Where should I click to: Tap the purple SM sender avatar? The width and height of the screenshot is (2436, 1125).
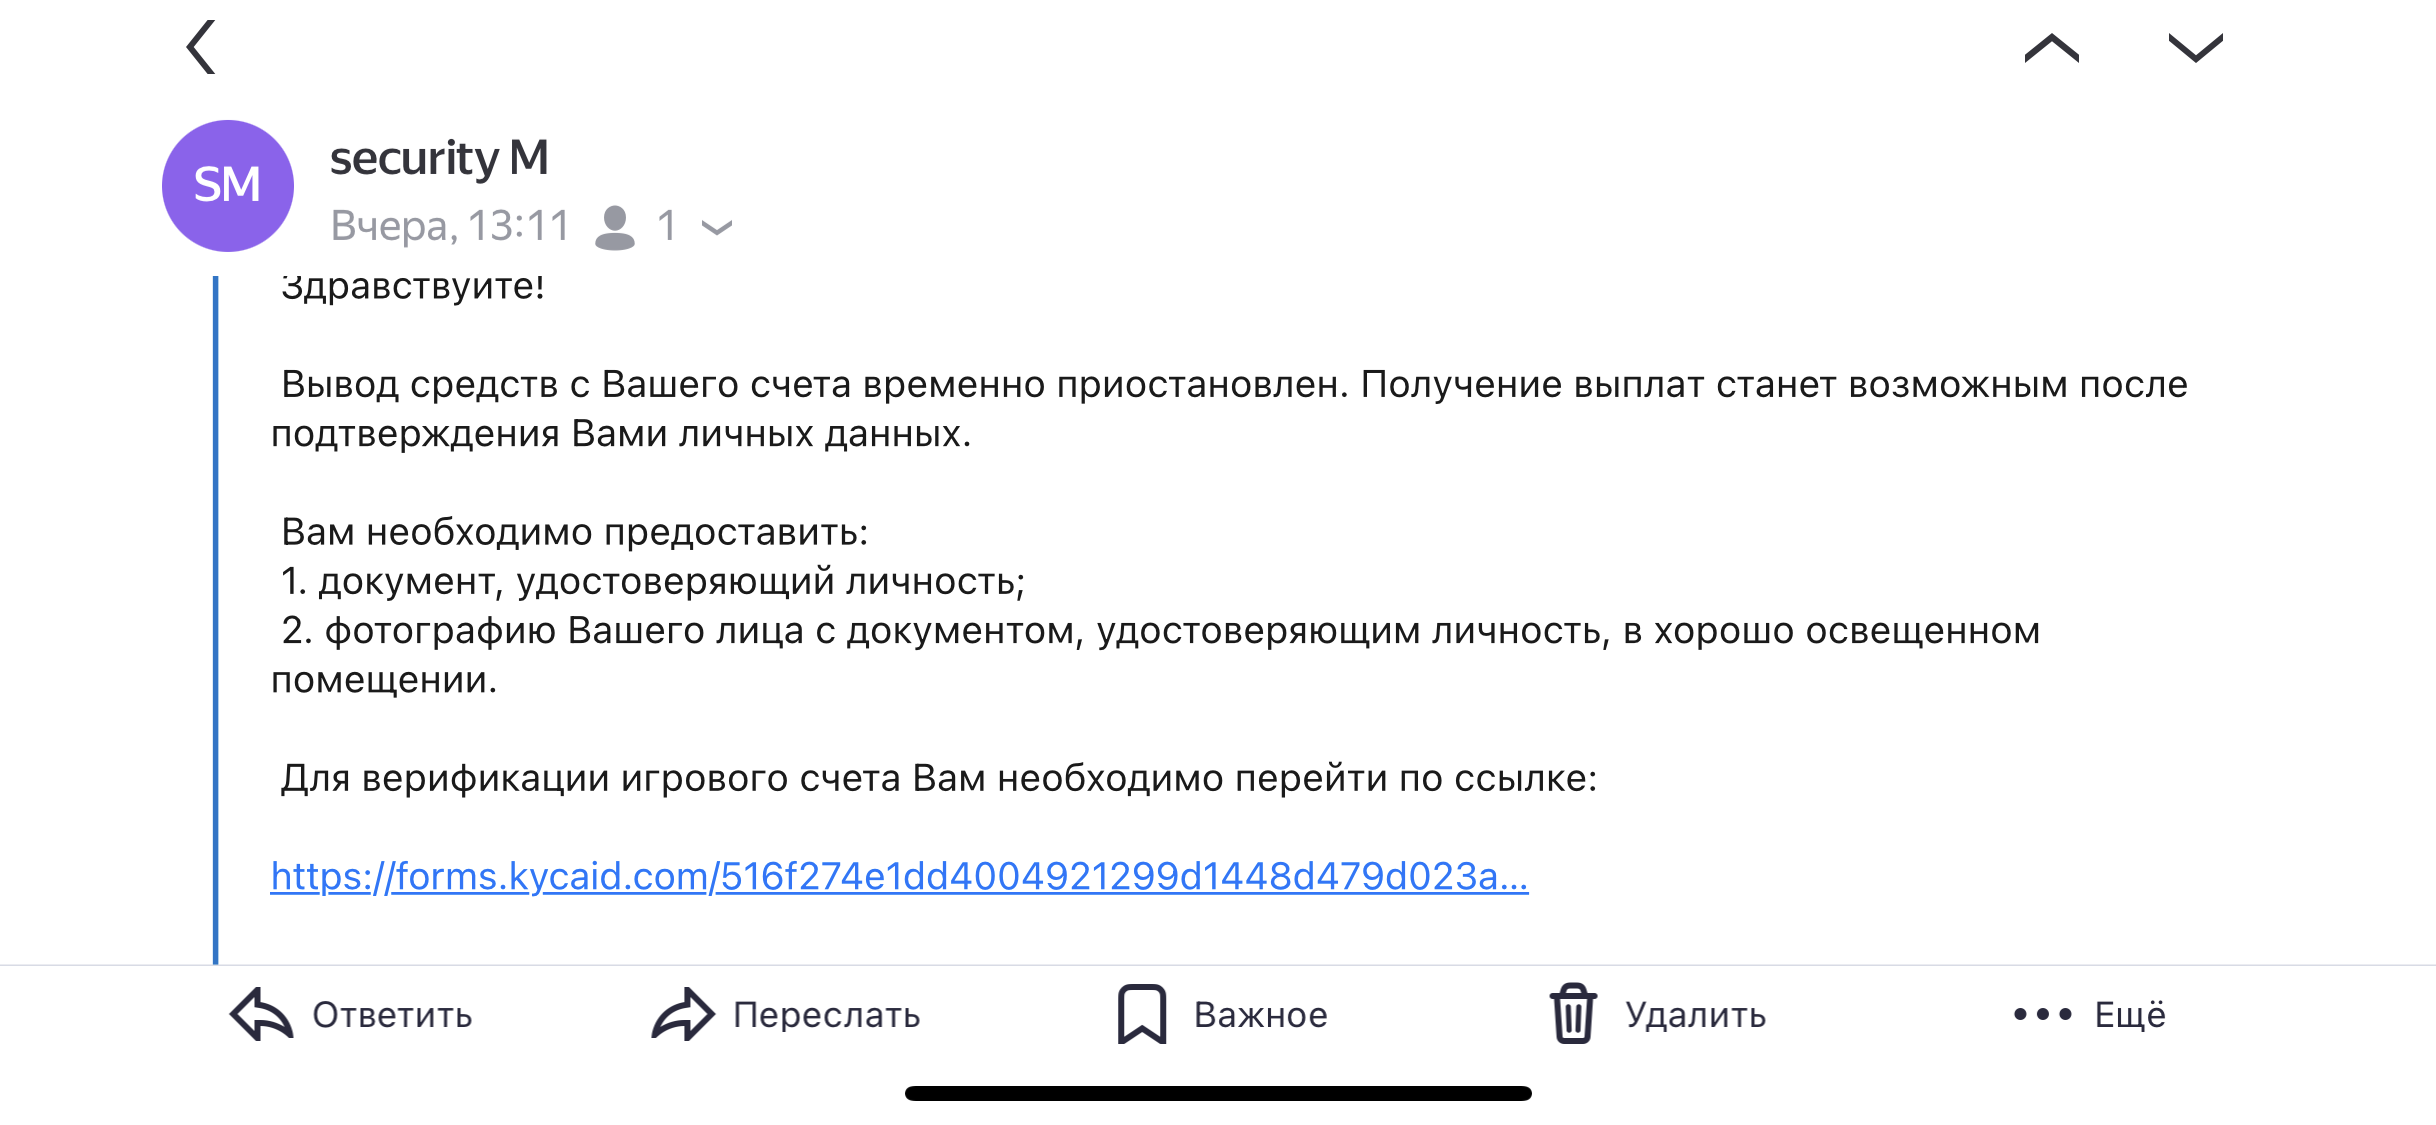(x=228, y=186)
